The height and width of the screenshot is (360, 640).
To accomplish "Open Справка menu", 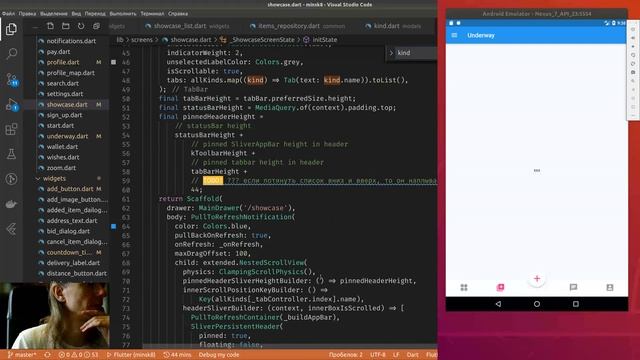I will tap(178, 13).
